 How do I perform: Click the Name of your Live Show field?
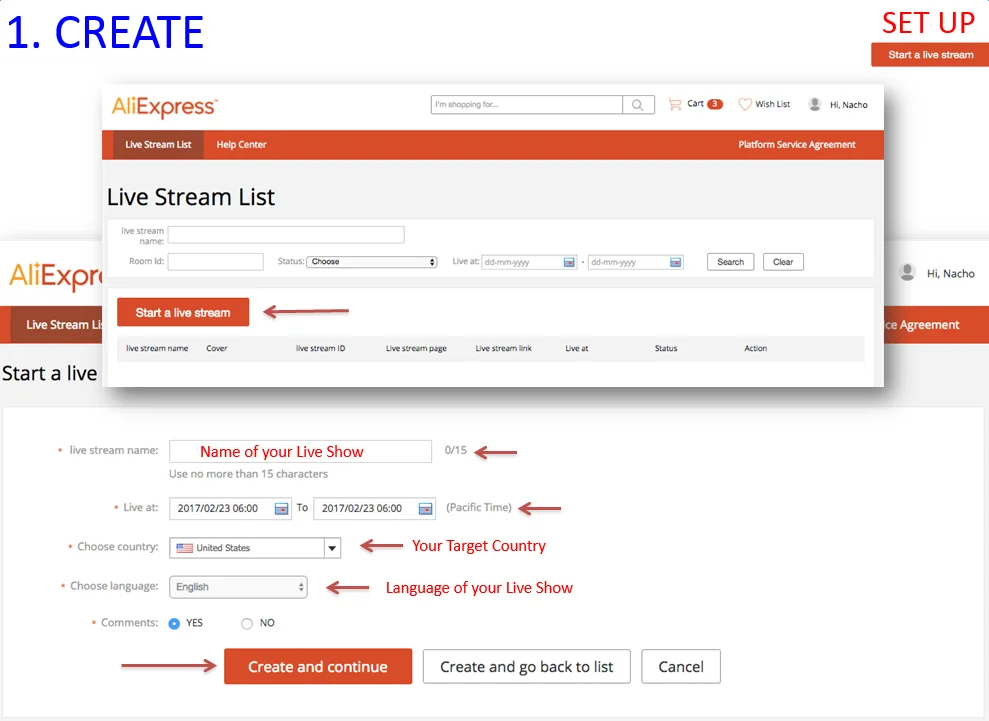pyautogui.click(x=300, y=452)
